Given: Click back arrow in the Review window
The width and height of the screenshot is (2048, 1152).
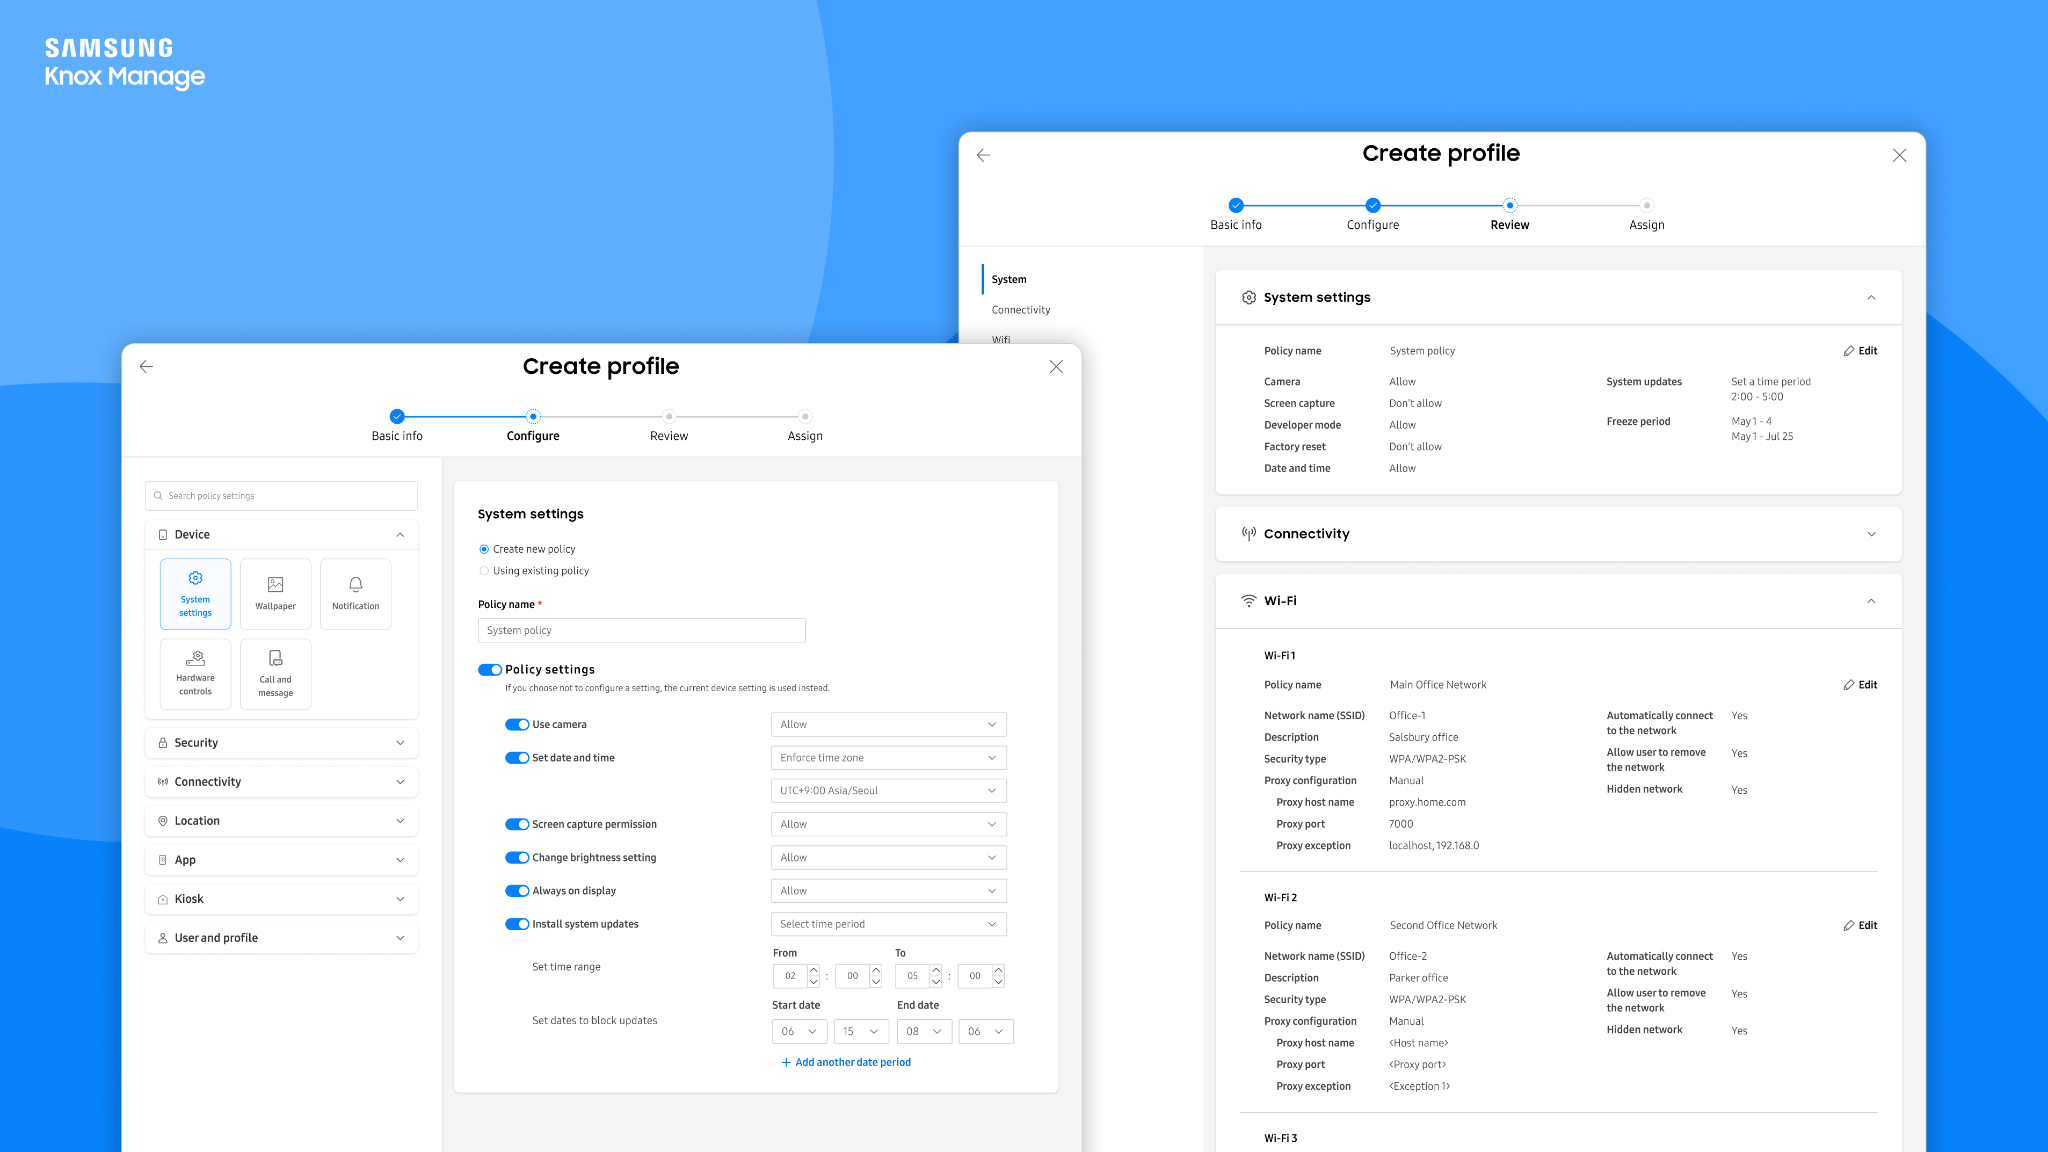Looking at the screenshot, I should pos(983,155).
